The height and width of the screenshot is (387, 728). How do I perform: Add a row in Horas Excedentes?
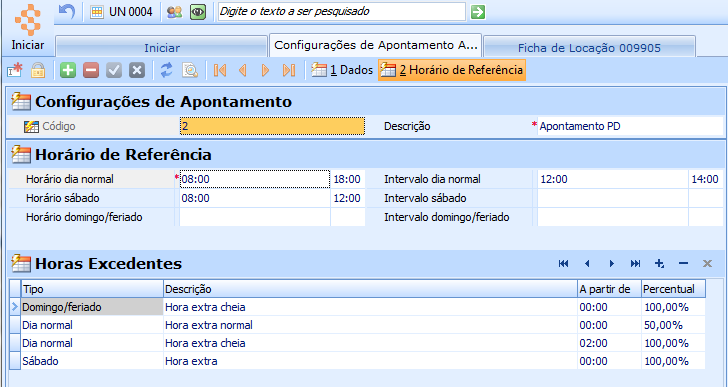[x=659, y=264]
